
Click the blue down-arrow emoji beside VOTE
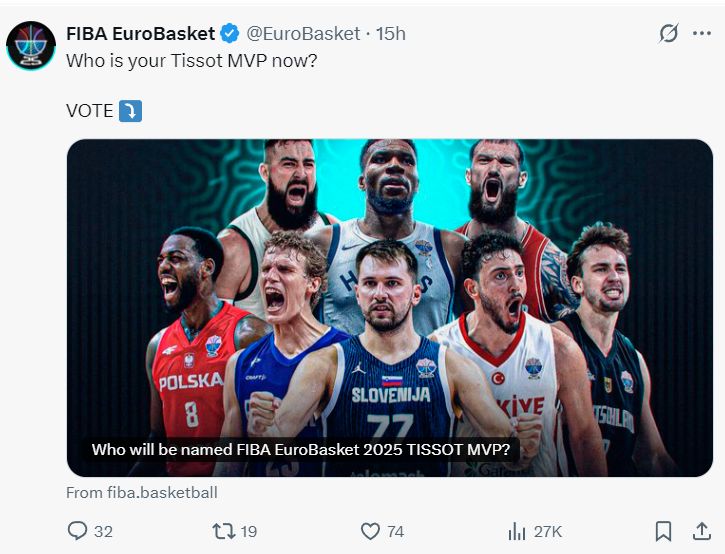[130, 111]
